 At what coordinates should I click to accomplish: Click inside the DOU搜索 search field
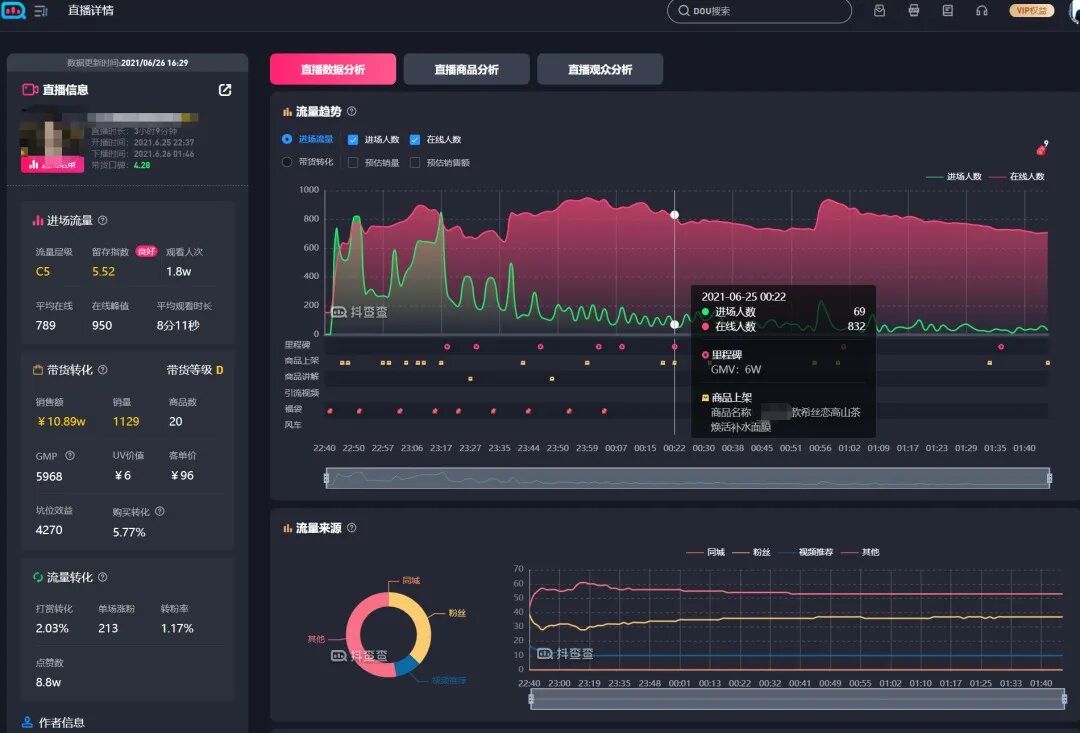pyautogui.click(x=759, y=11)
